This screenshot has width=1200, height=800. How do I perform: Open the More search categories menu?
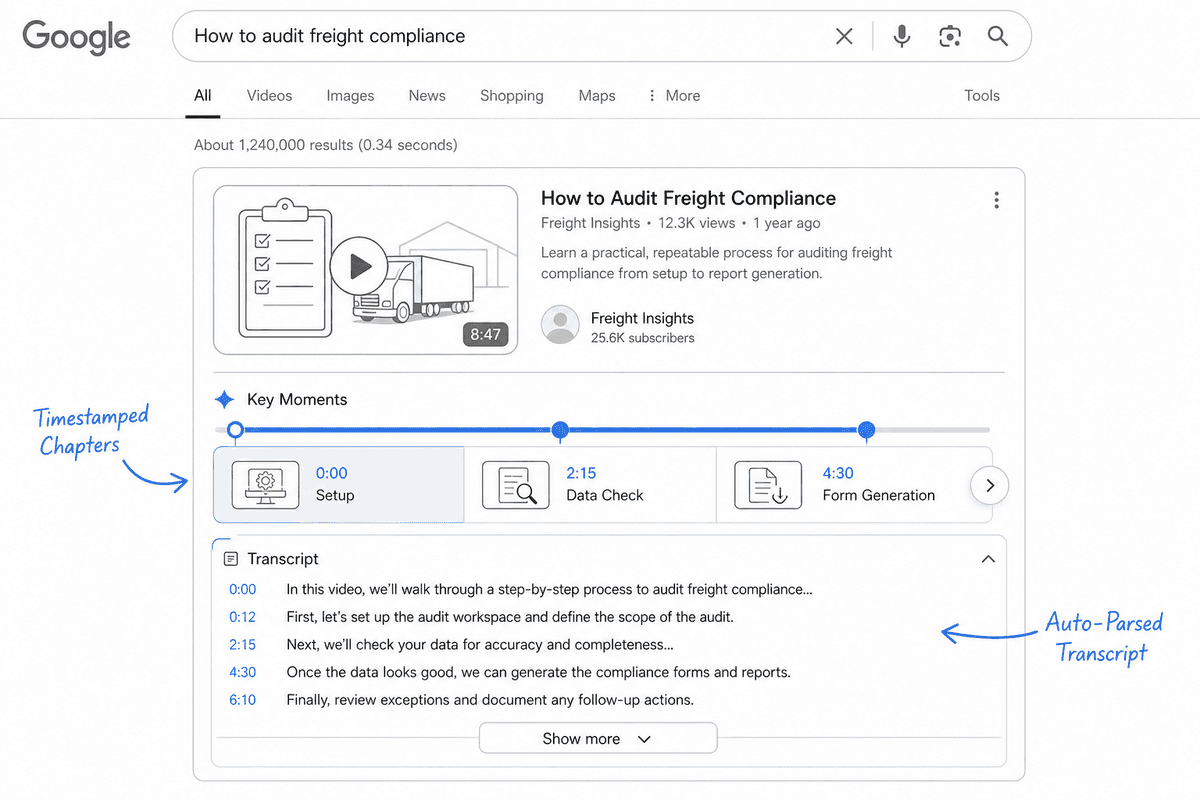674,96
